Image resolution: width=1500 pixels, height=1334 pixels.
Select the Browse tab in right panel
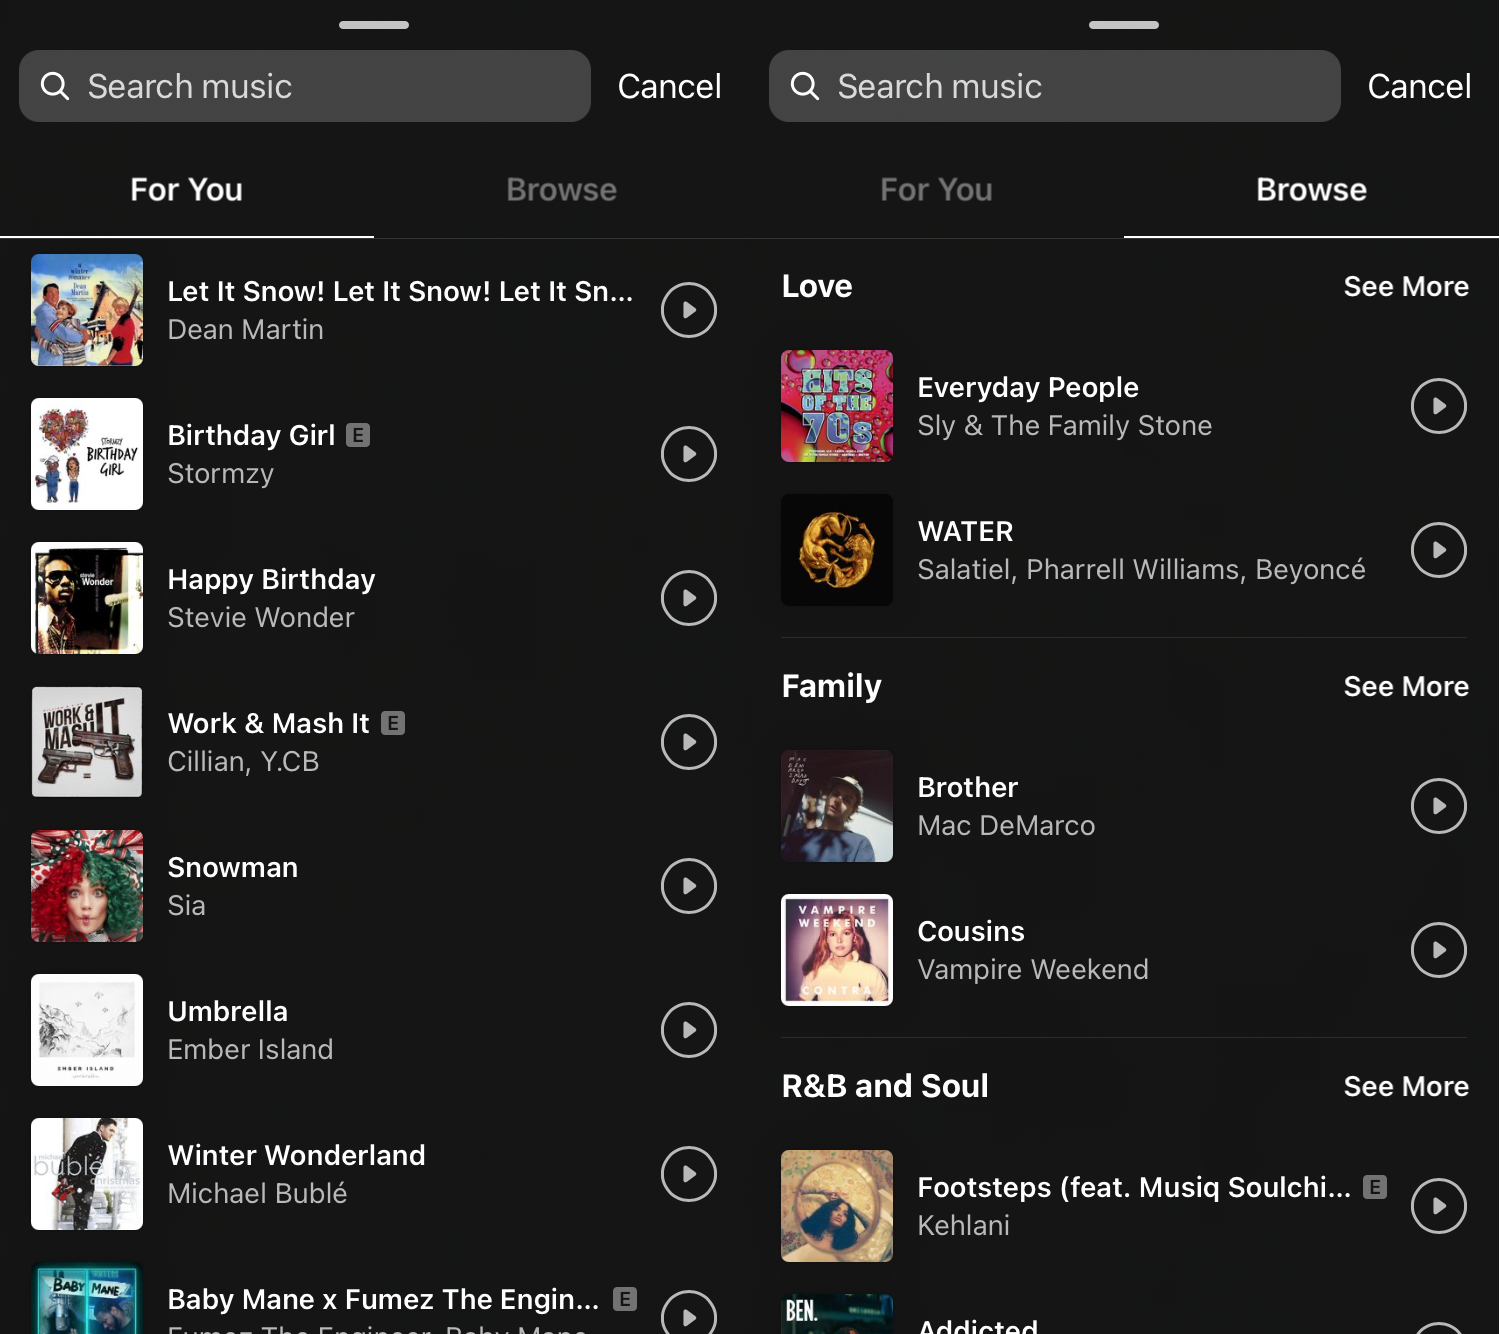(x=1312, y=190)
